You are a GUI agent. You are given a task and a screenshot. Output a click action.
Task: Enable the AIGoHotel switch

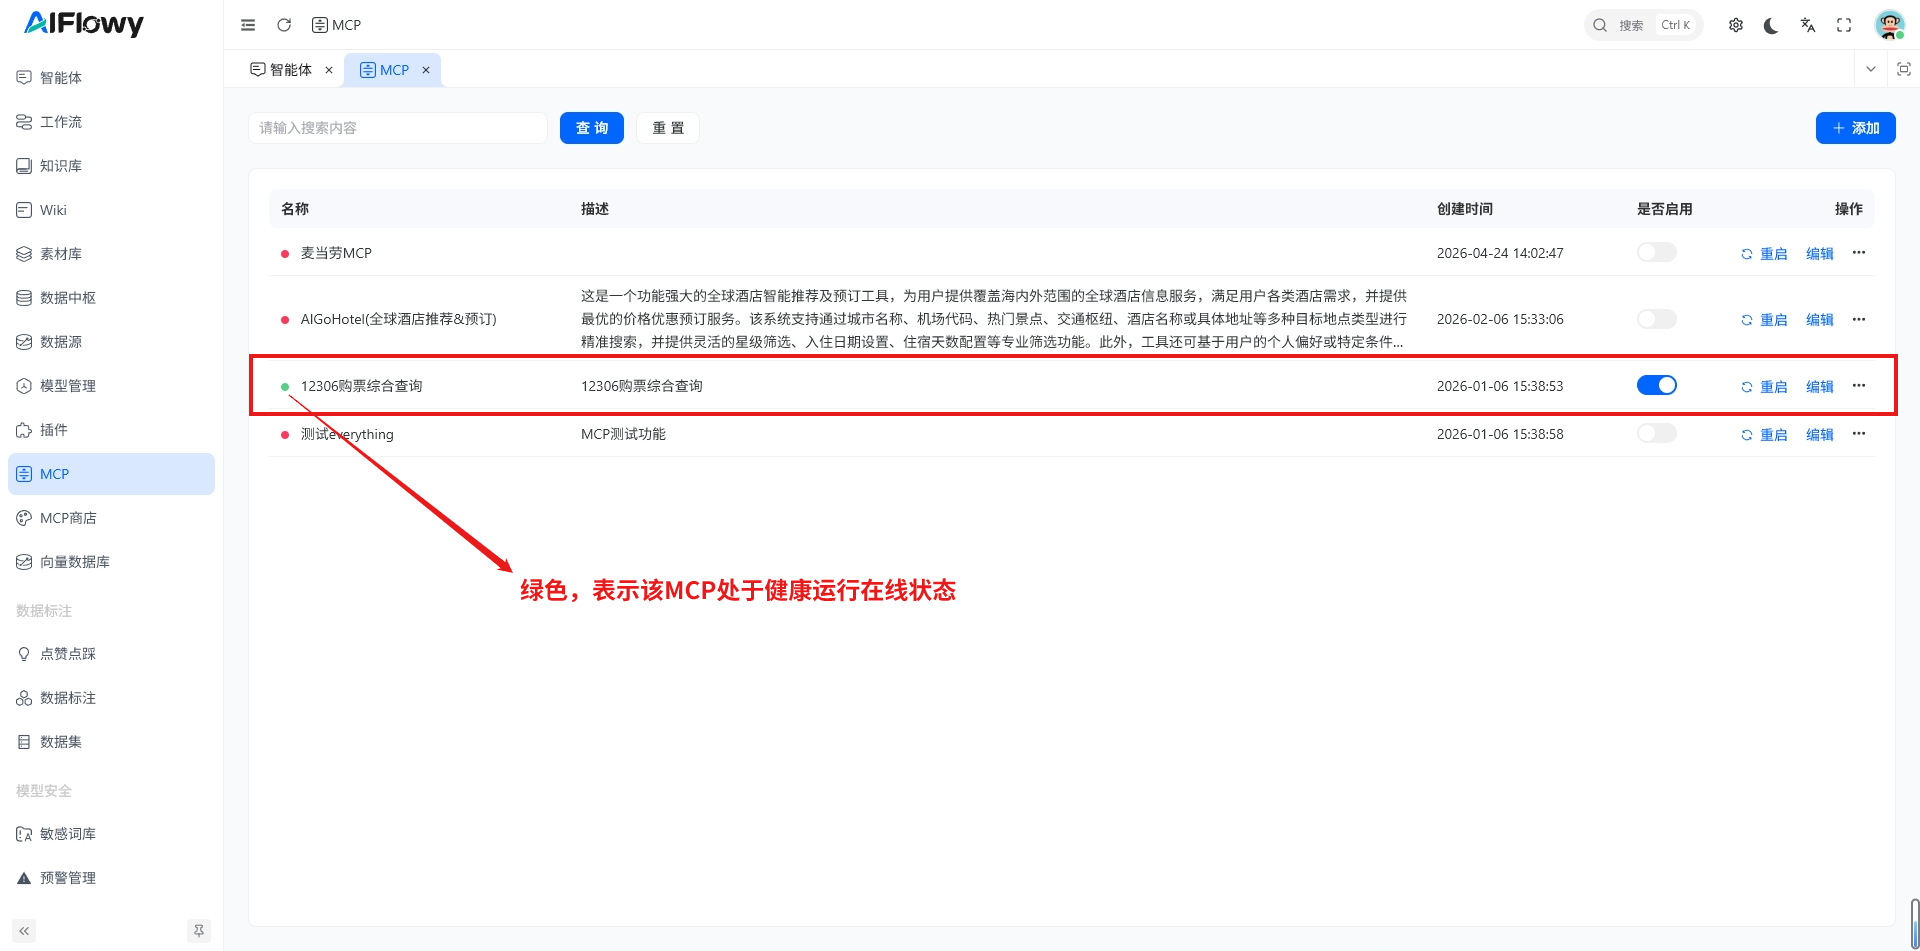click(x=1657, y=319)
